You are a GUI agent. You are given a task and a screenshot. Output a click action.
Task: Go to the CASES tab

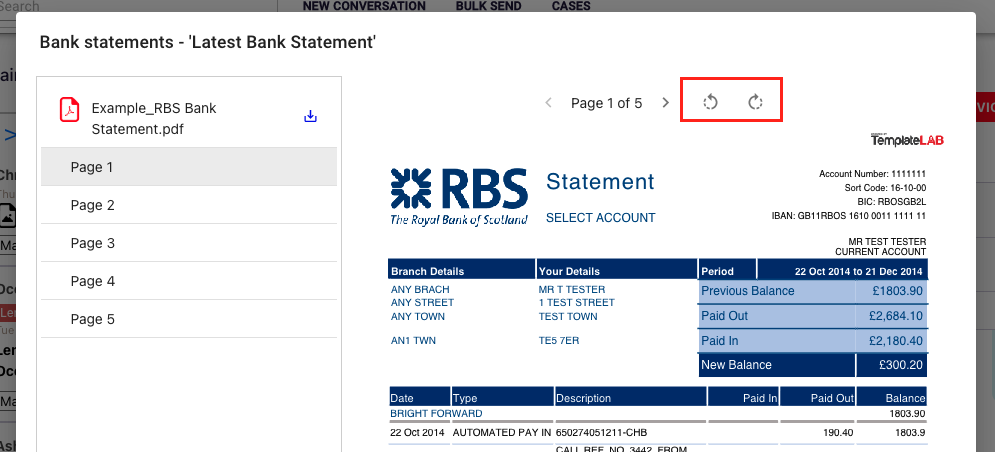[x=570, y=6]
